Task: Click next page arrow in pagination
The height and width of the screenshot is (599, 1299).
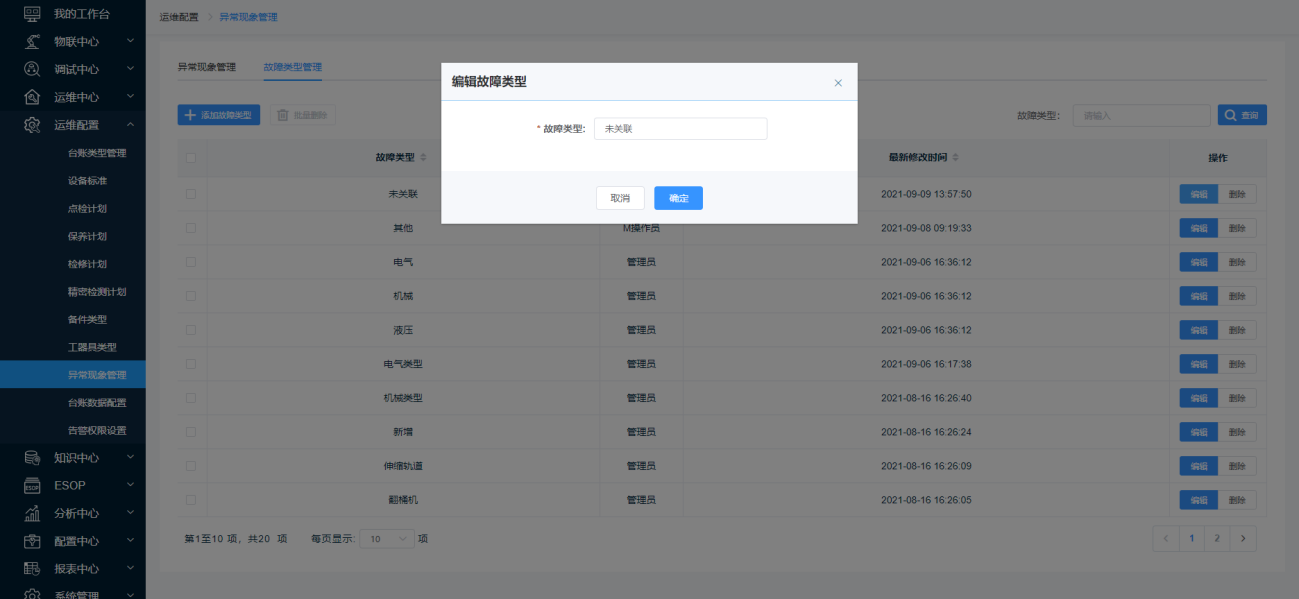Action: (1243, 538)
